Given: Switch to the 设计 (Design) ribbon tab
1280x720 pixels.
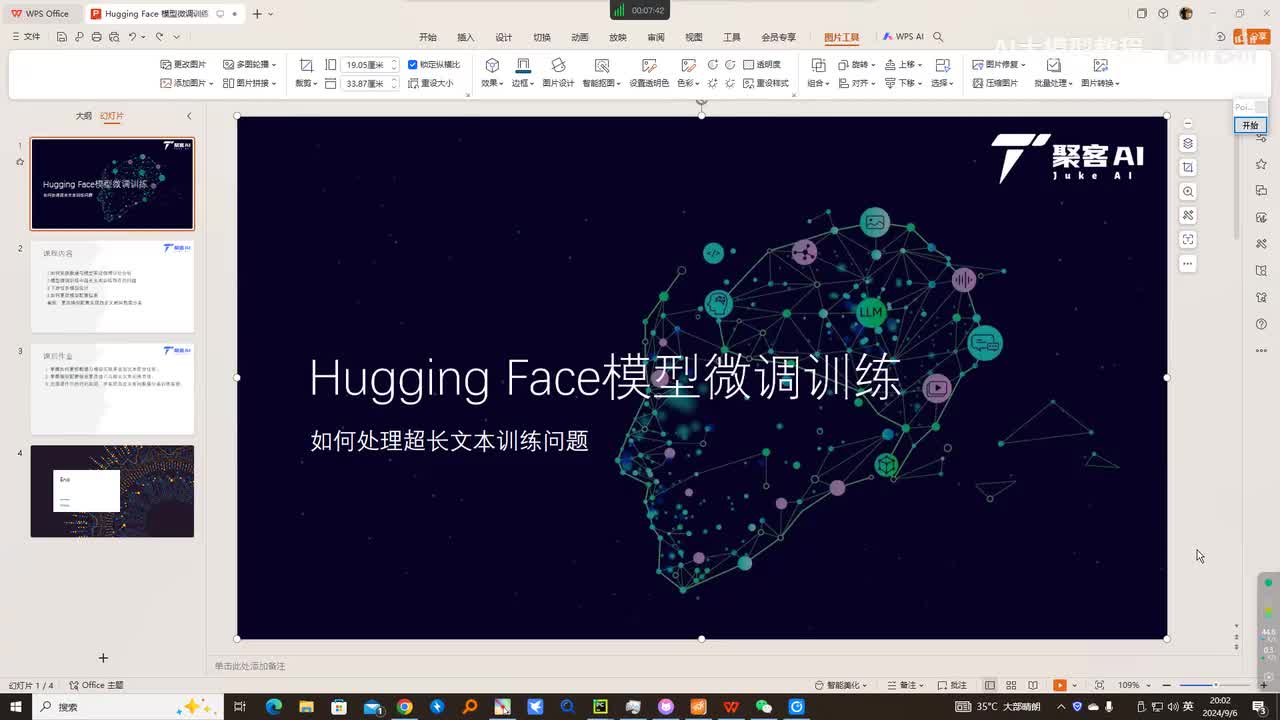Looking at the screenshot, I should tap(504, 37).
